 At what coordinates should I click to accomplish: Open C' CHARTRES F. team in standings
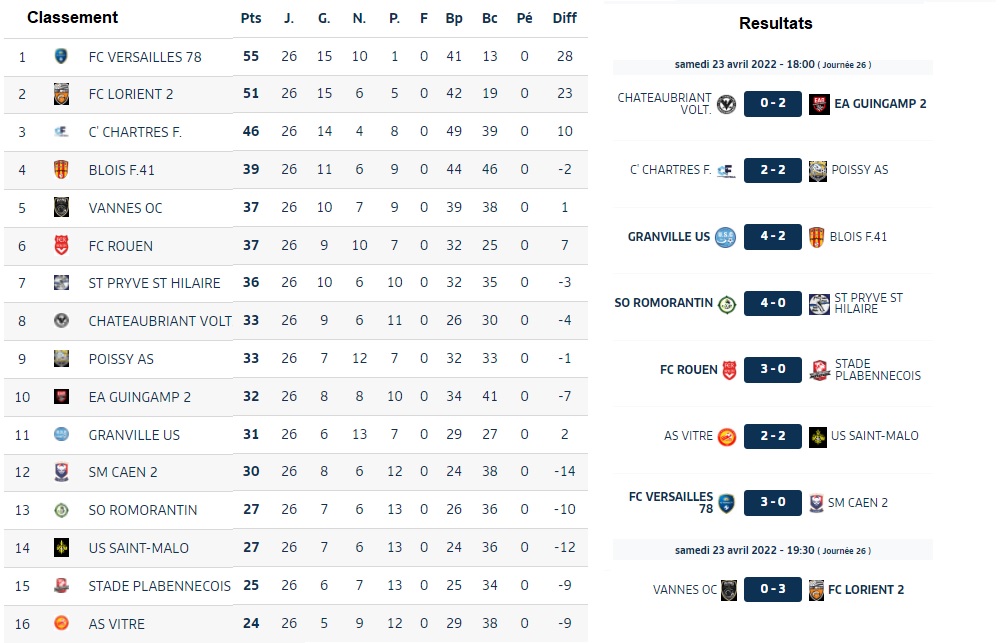(135, 133)
